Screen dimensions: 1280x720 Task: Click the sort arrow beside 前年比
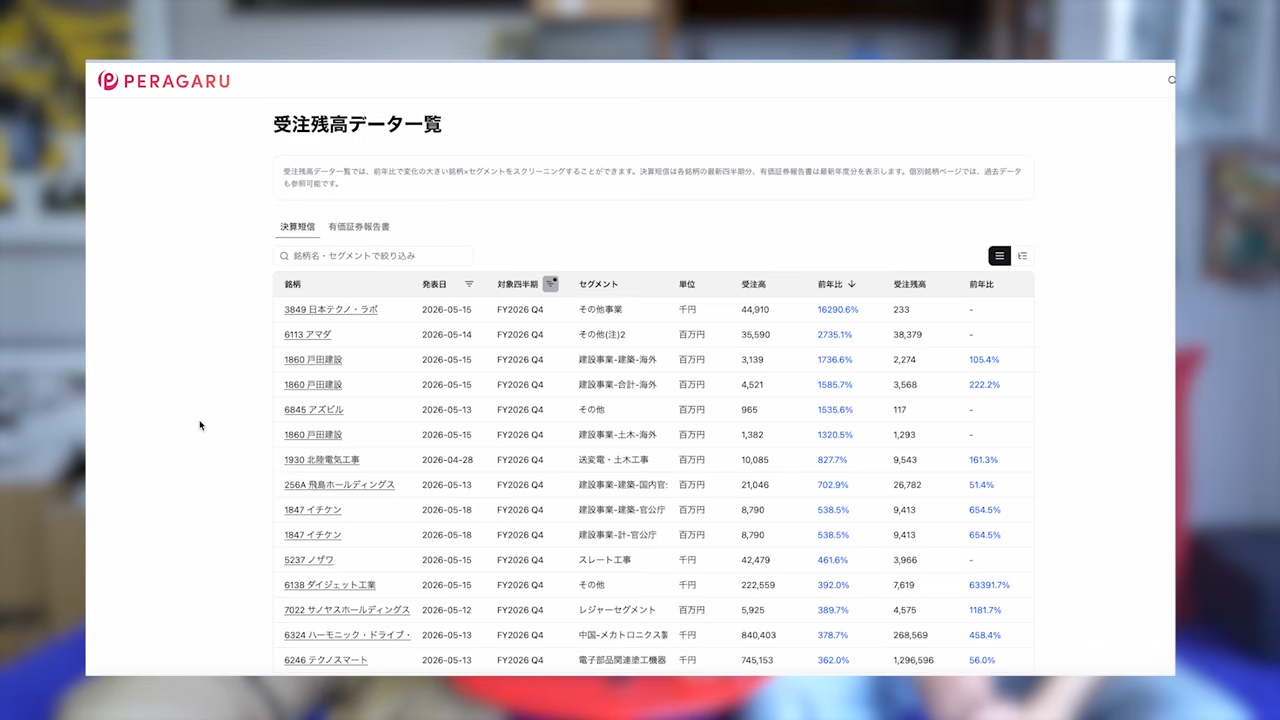tap(852, 284)
